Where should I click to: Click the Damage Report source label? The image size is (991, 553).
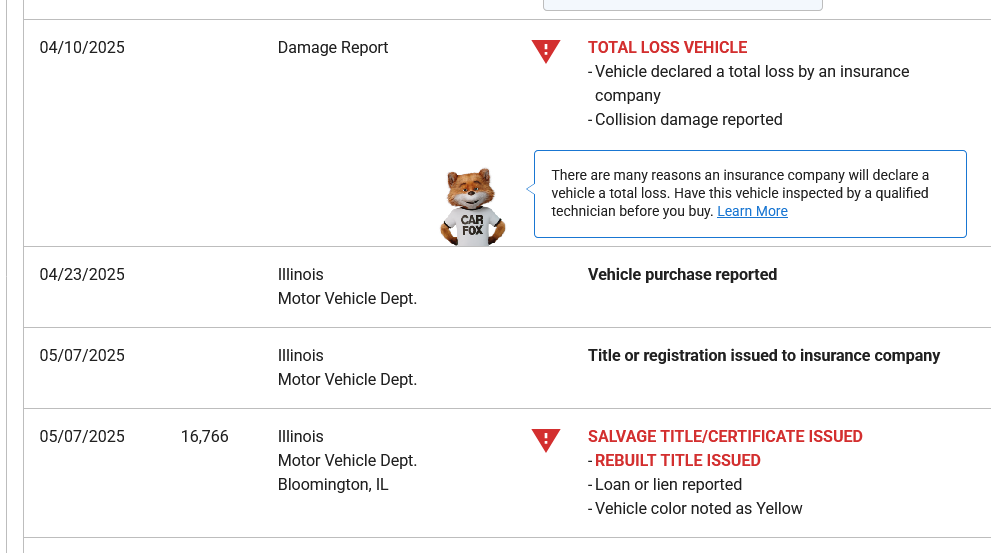coord(333,47)
